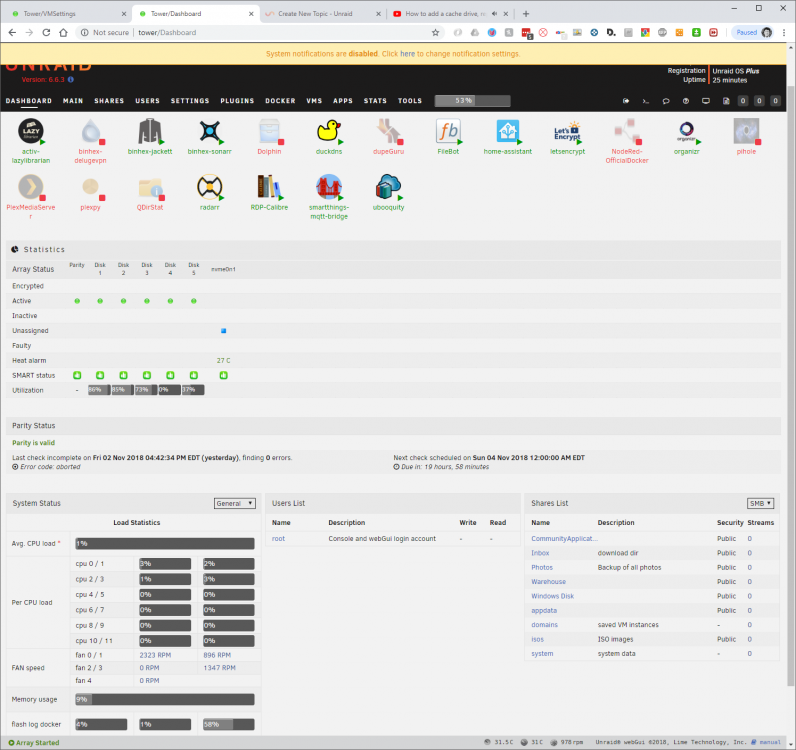The image size is (796, 750).
Task: Click the Disk 1 SMART status indicator
Action: [100, 375]
